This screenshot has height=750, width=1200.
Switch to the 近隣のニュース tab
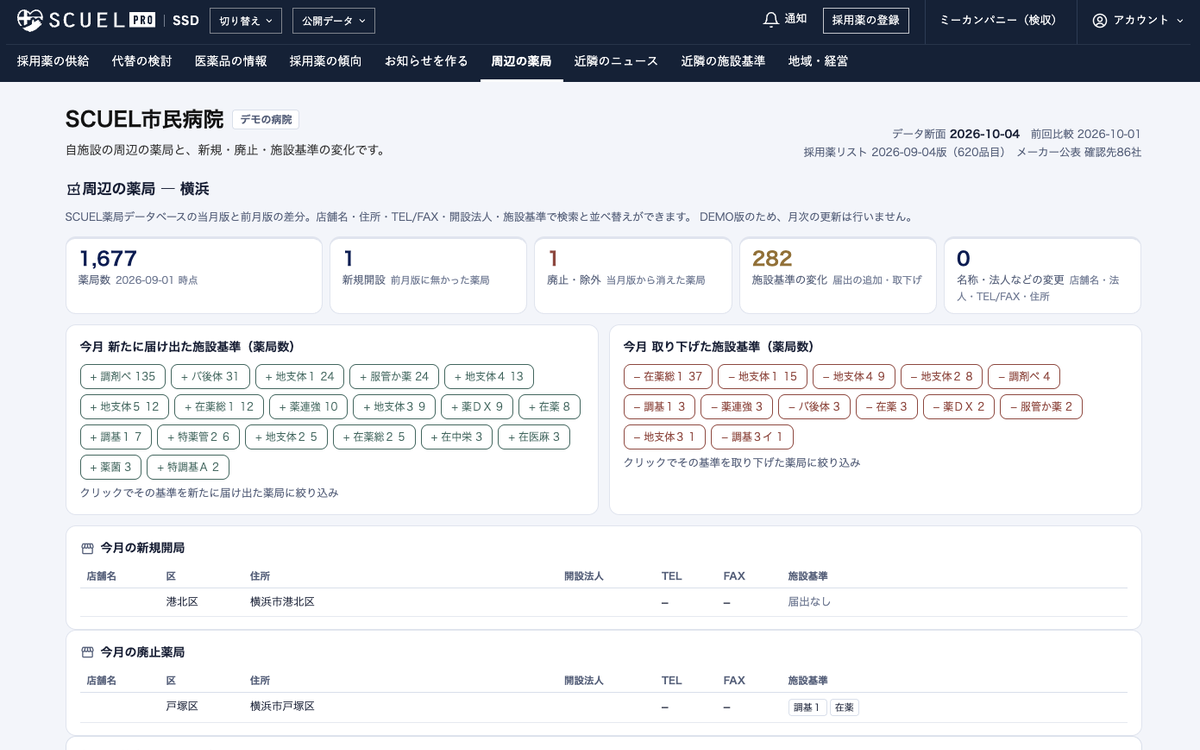click(x=616, y=61)
